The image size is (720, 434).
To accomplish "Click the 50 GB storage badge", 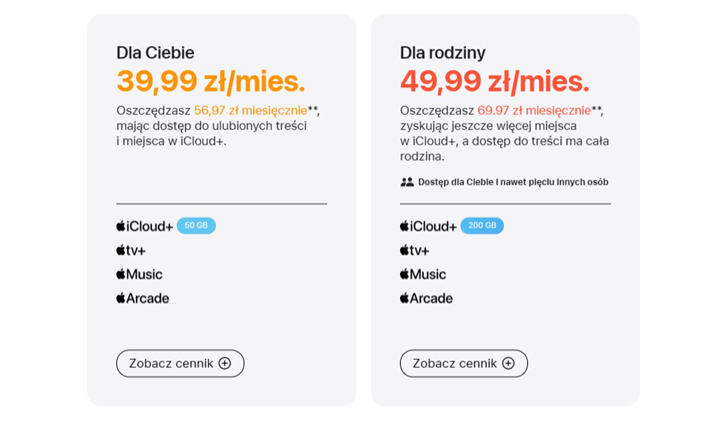I will click(196, 226).
